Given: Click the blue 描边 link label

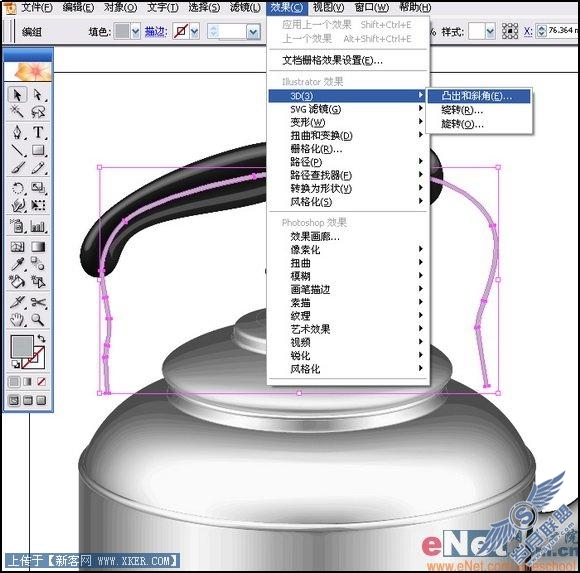Looking at the screenshot, I should tap(156, 32).
